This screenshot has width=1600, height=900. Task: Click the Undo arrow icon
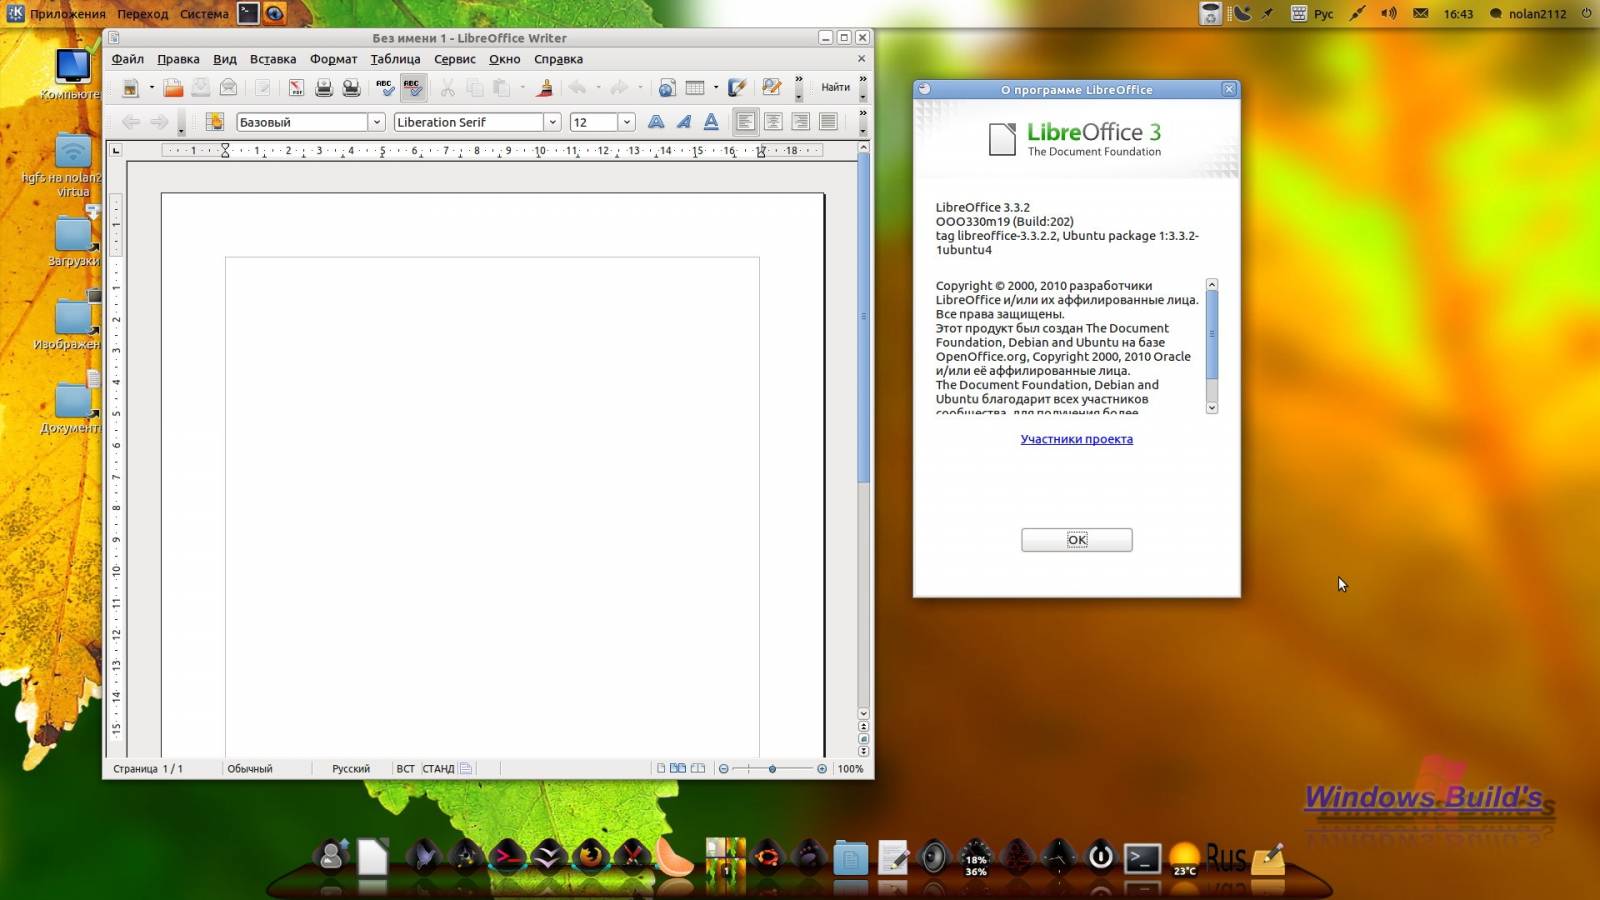click(578, 88)
